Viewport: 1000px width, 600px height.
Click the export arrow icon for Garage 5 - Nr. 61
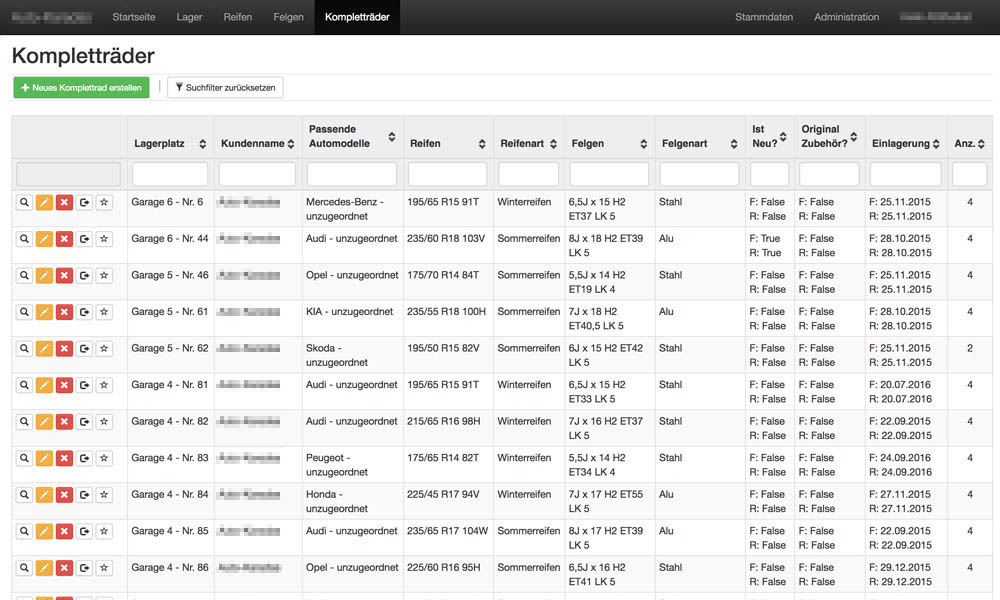click(84, 312)
